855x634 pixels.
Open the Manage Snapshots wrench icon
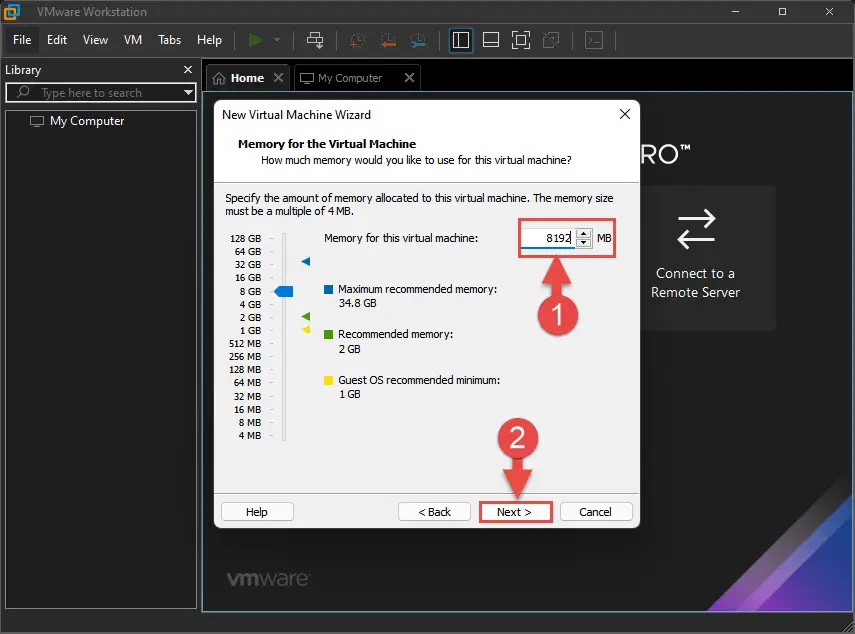[x=418, y=40]
